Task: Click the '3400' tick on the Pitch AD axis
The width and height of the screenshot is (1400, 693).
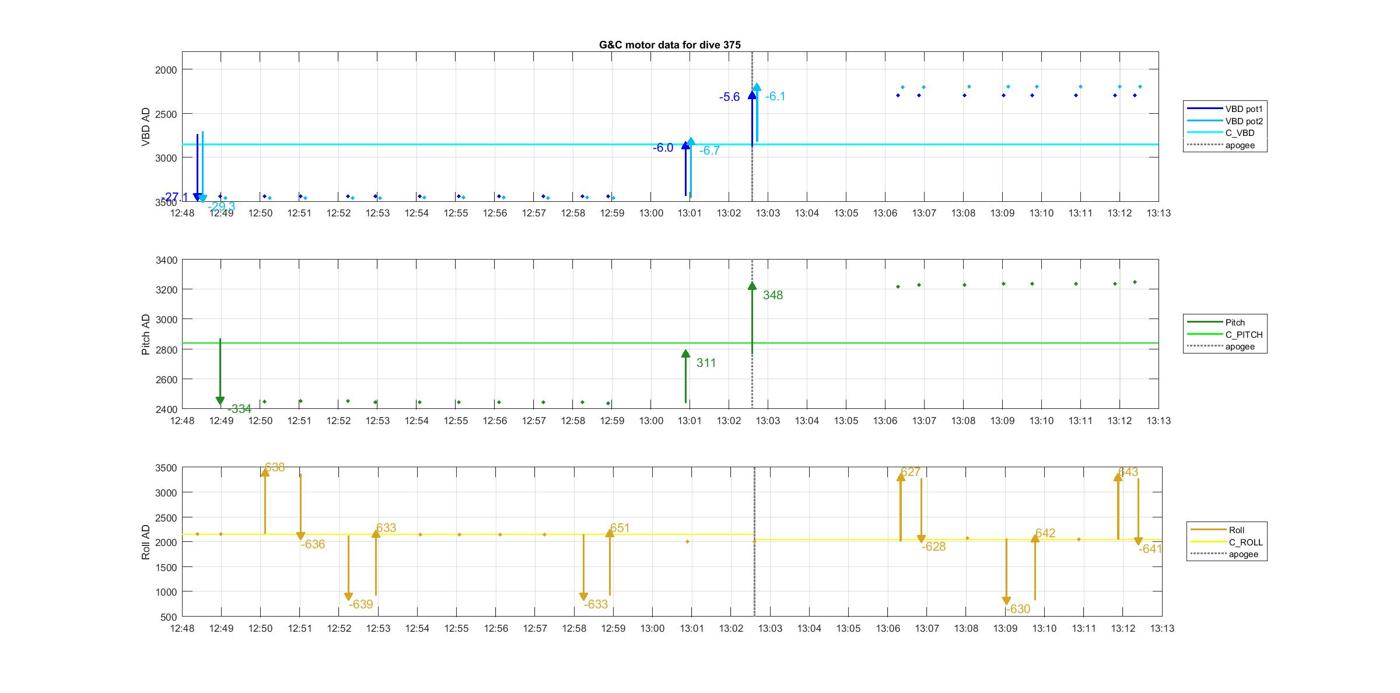Action: [x=166, y=261]
